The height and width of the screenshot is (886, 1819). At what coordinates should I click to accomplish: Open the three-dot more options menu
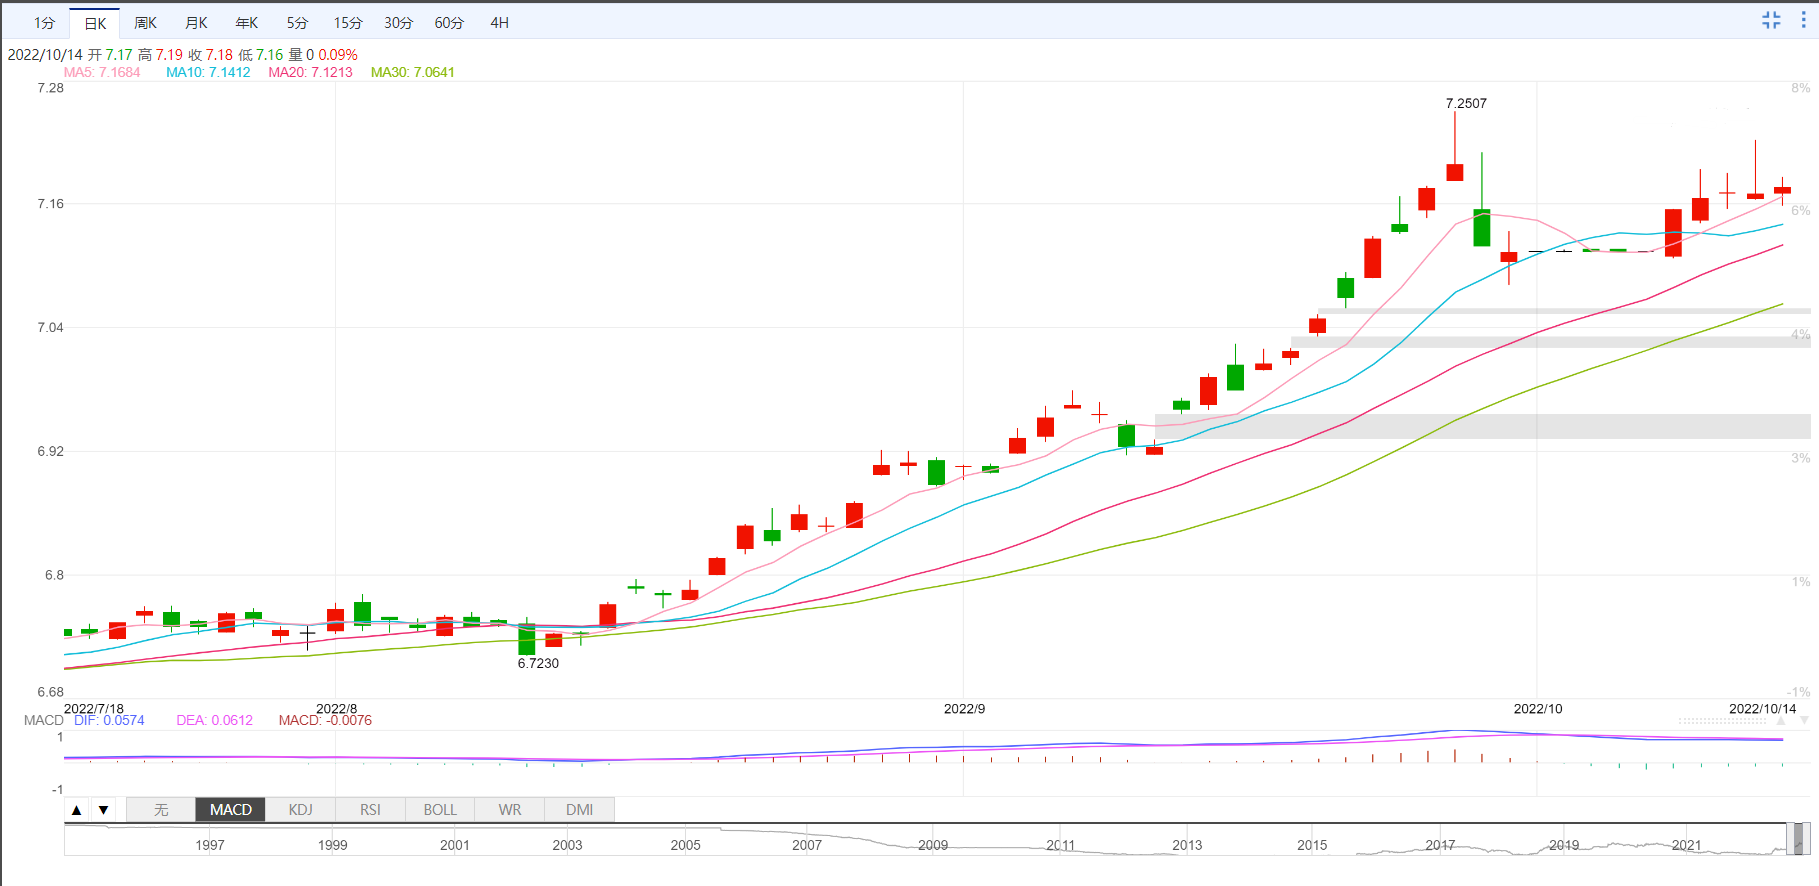tap(1803, 21)
